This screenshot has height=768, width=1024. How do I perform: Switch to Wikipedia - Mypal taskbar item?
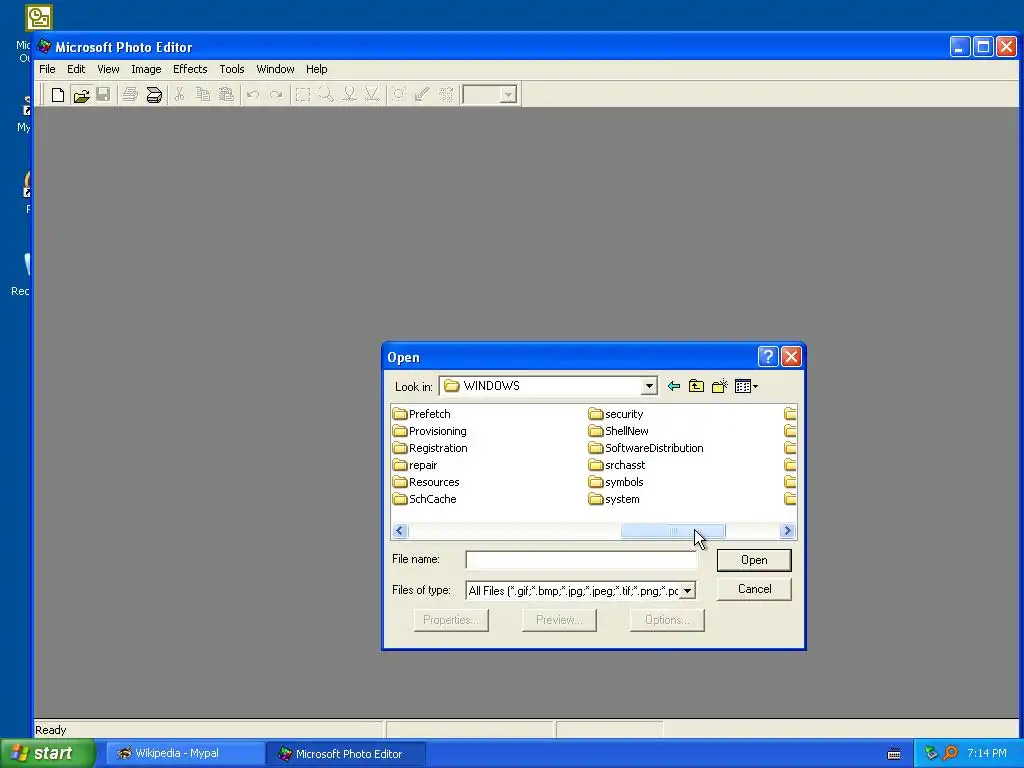[x=185, y=754]
